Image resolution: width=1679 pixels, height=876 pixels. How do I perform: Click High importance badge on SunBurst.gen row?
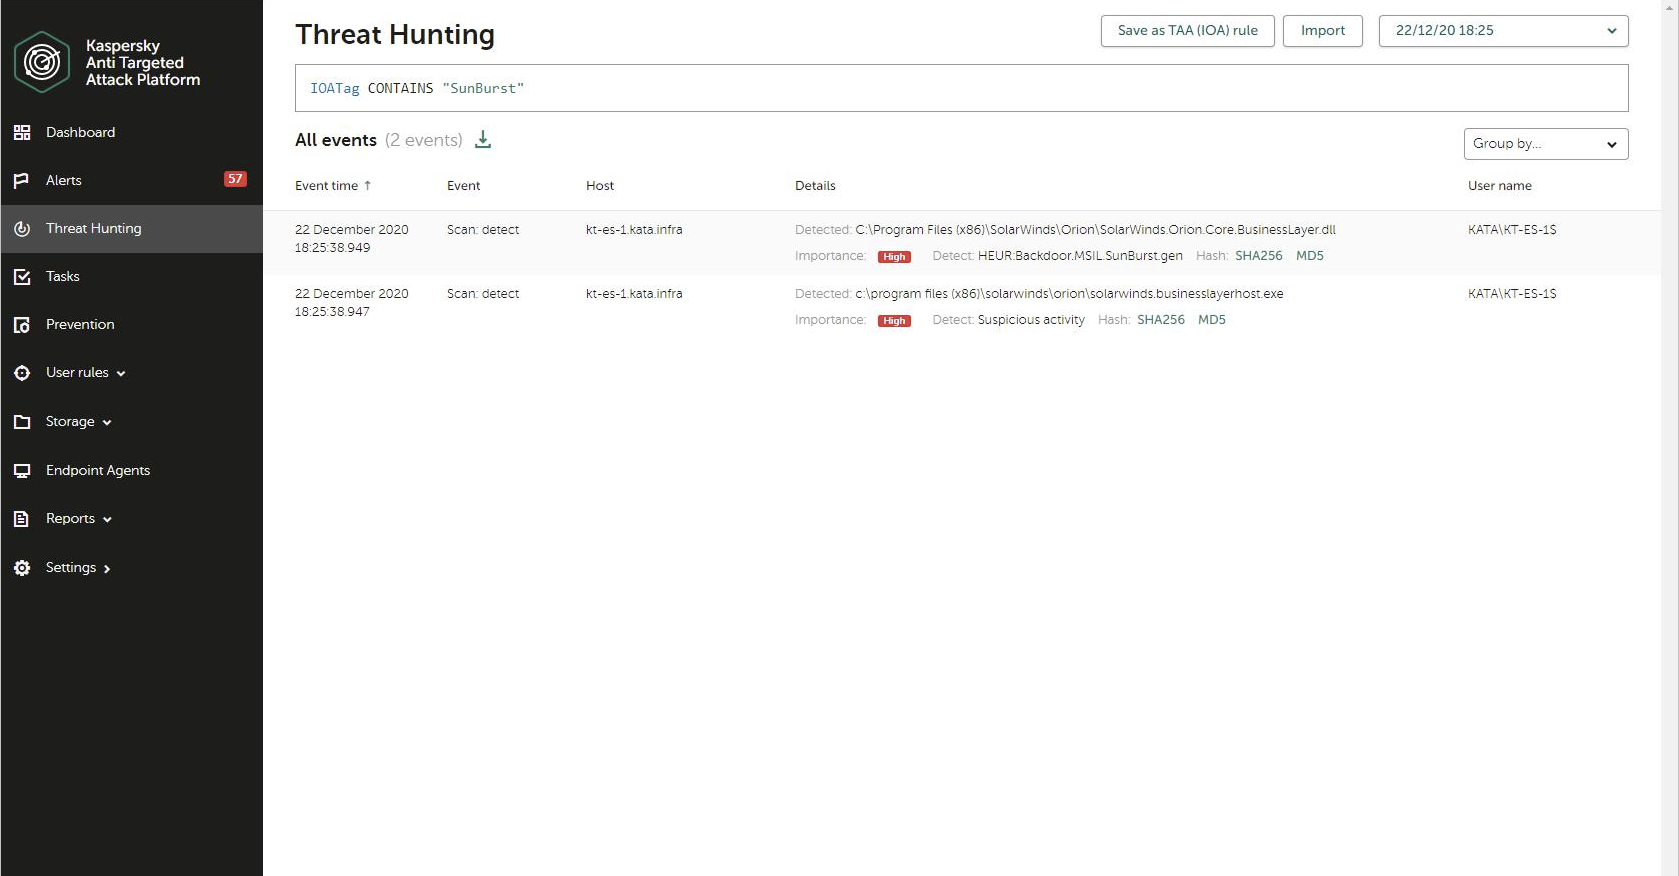[894, 257]
